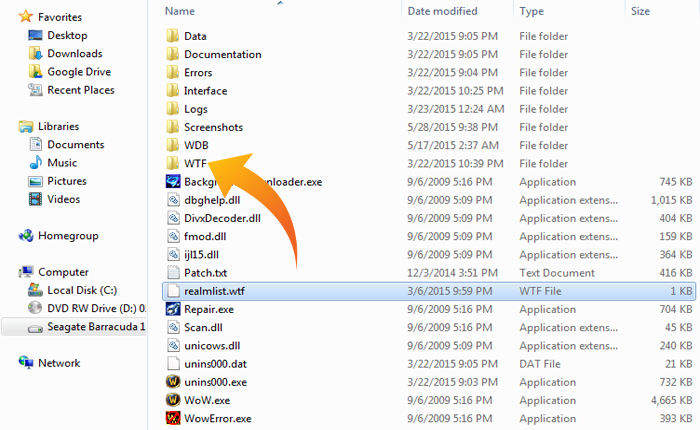Click the WTF File type cell
The image size is (700, 430).
[540, 291]
